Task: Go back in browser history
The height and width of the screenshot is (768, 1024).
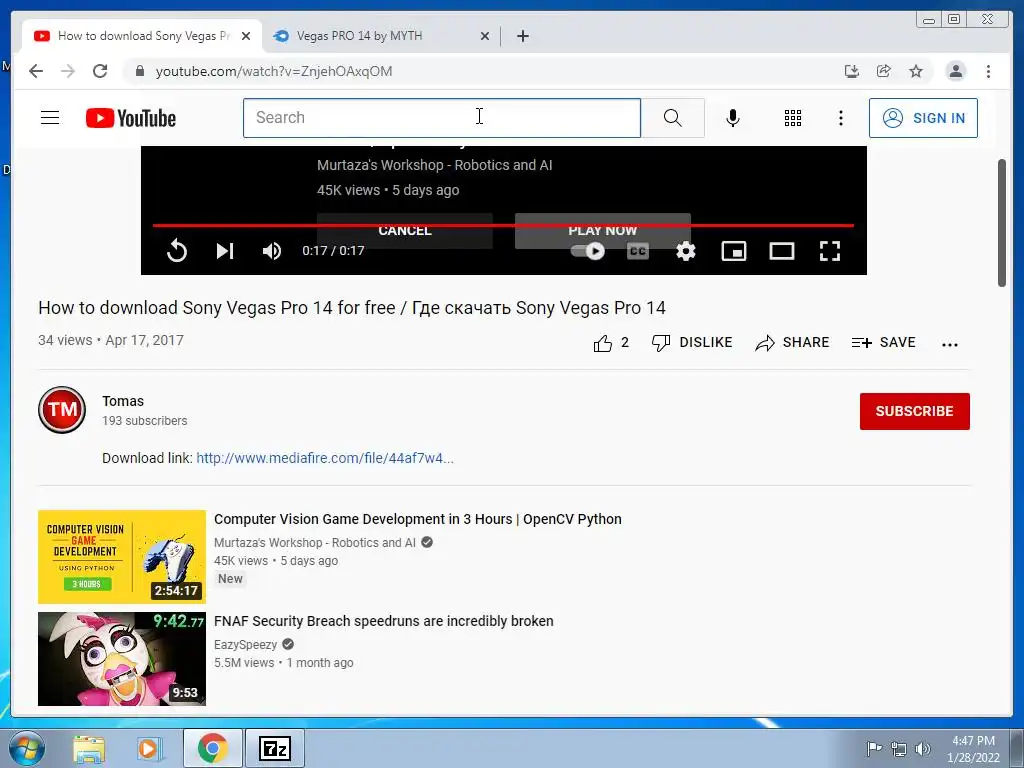Action: point(36,71)
